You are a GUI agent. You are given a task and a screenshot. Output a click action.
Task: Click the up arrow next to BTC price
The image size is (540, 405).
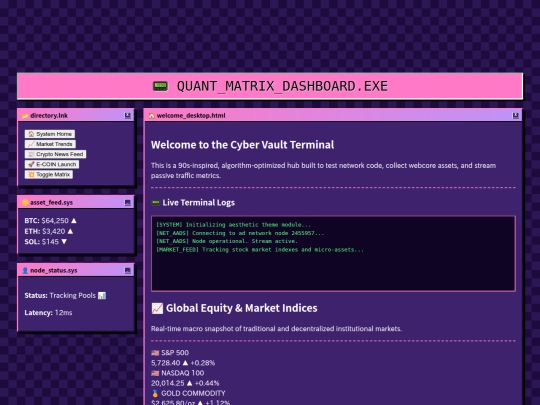pyautogui.click(x=74, y=220)
